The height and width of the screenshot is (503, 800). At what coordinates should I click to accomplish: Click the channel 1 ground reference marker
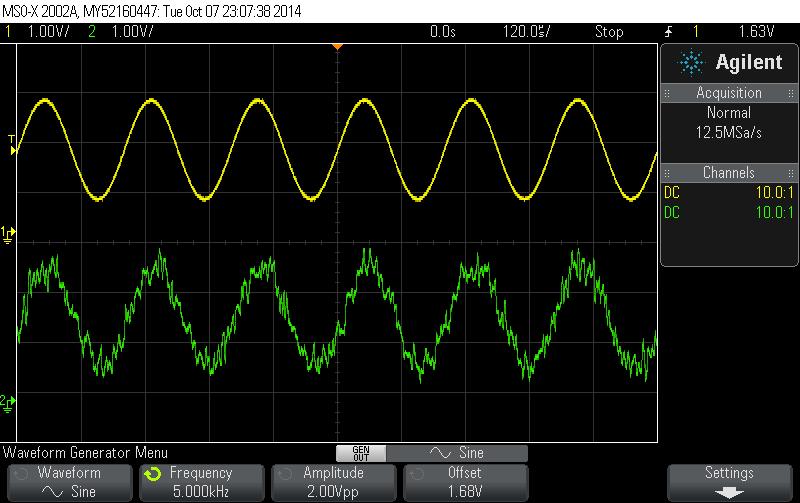click(x=8, y=234)
